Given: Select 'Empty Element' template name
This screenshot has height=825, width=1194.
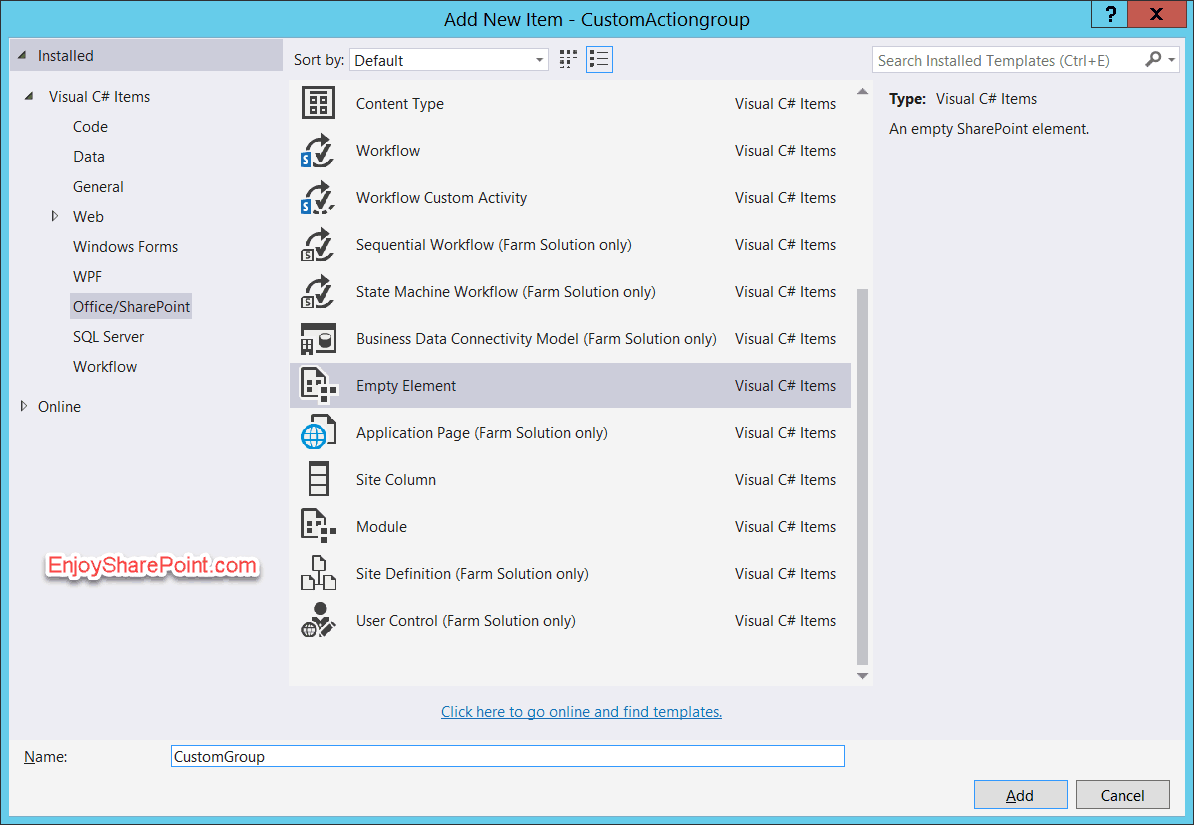Looking at the screenshot, I should point(406,386).
